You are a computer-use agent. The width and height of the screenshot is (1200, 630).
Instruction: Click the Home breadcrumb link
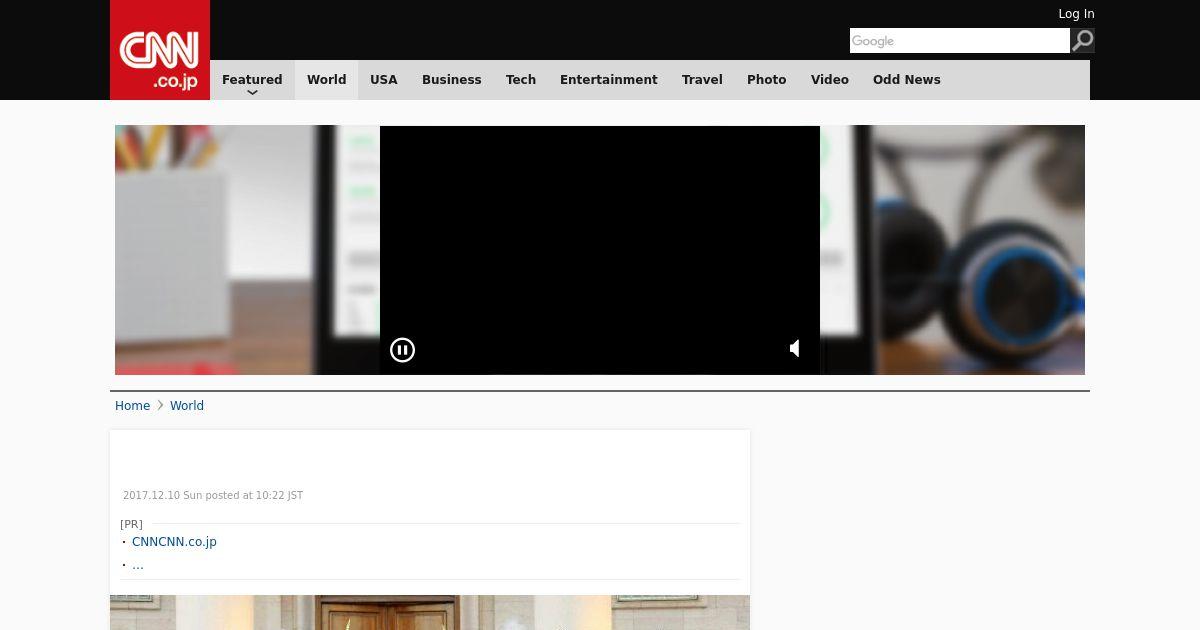[132, 406]
